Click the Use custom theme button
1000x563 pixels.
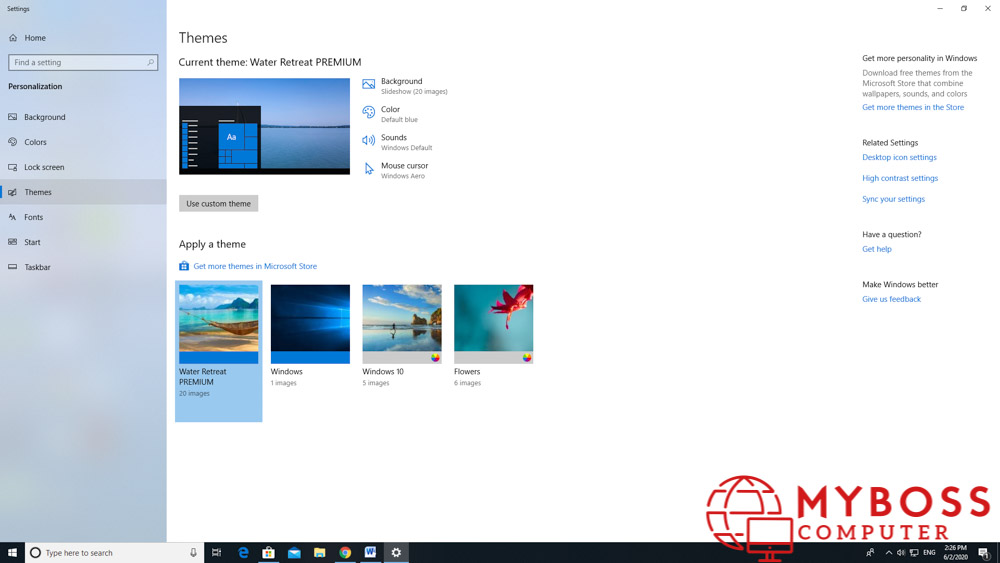coord(218,203)
